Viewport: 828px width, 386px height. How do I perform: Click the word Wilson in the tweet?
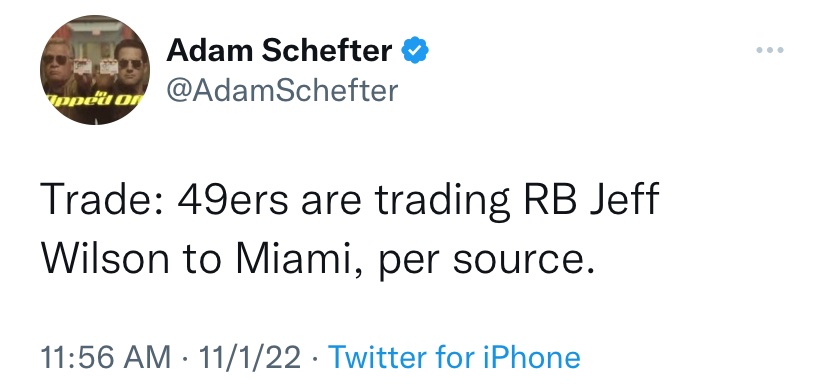105,259
